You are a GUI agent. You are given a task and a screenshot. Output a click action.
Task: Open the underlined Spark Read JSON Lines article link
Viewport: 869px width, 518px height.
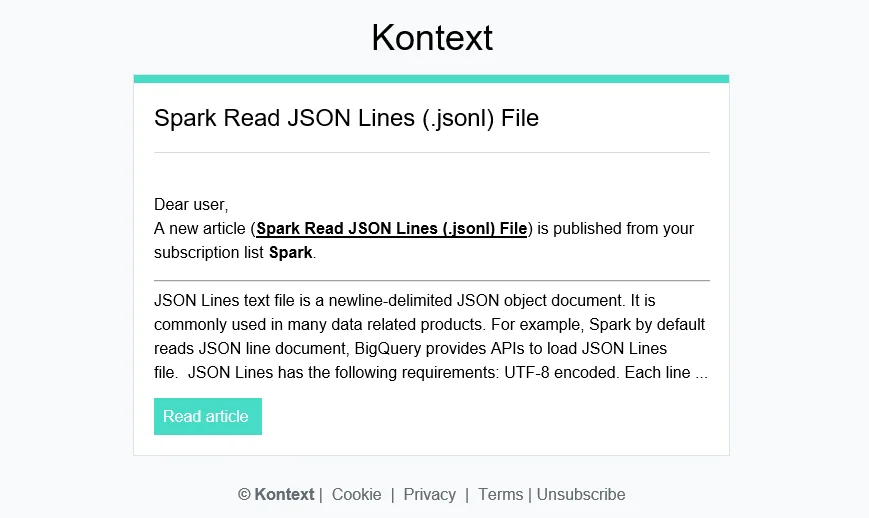[391, 229]
